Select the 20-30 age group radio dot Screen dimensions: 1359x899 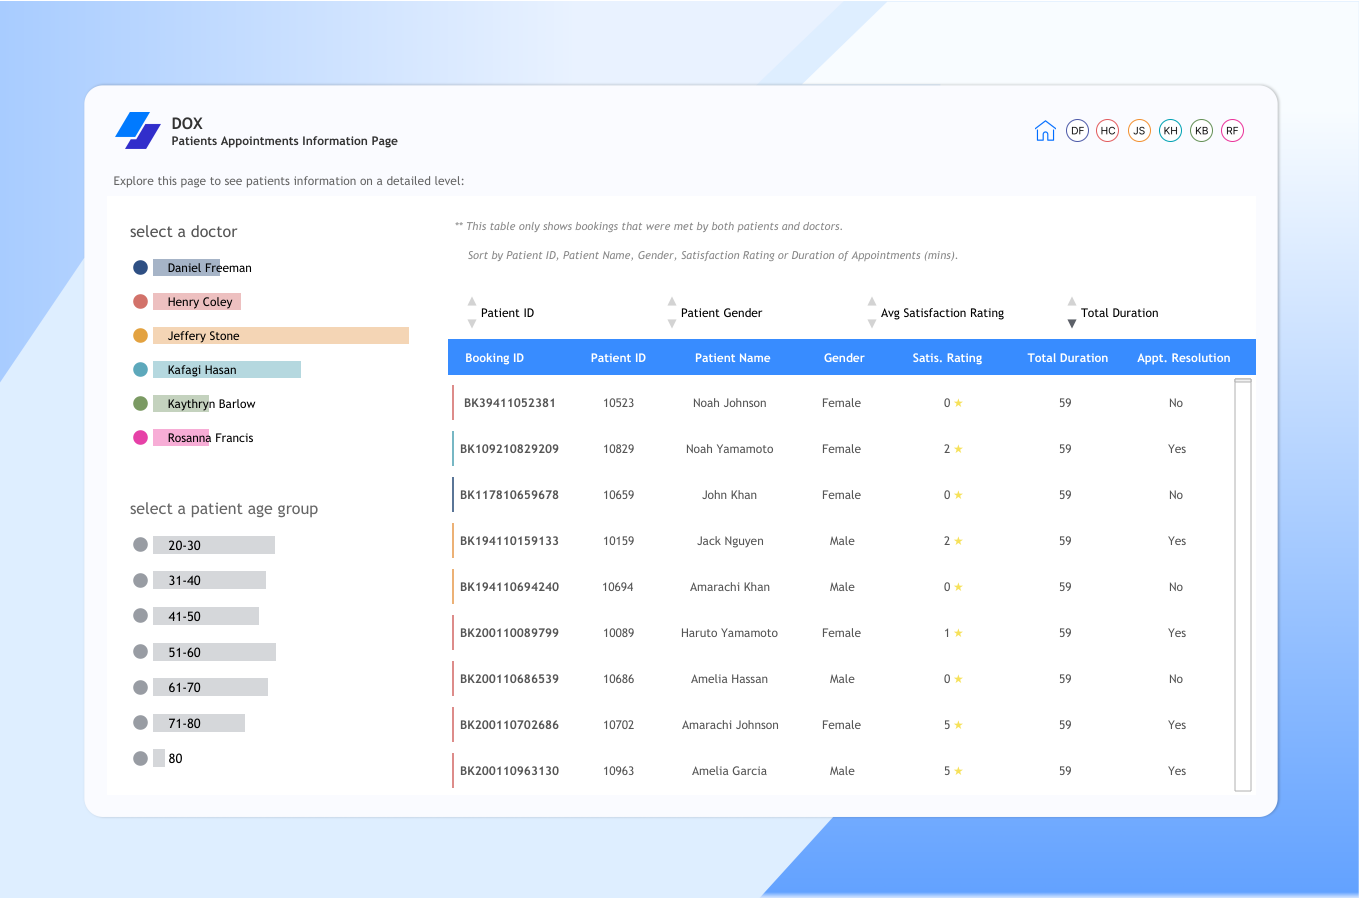(x=140, y=545)
